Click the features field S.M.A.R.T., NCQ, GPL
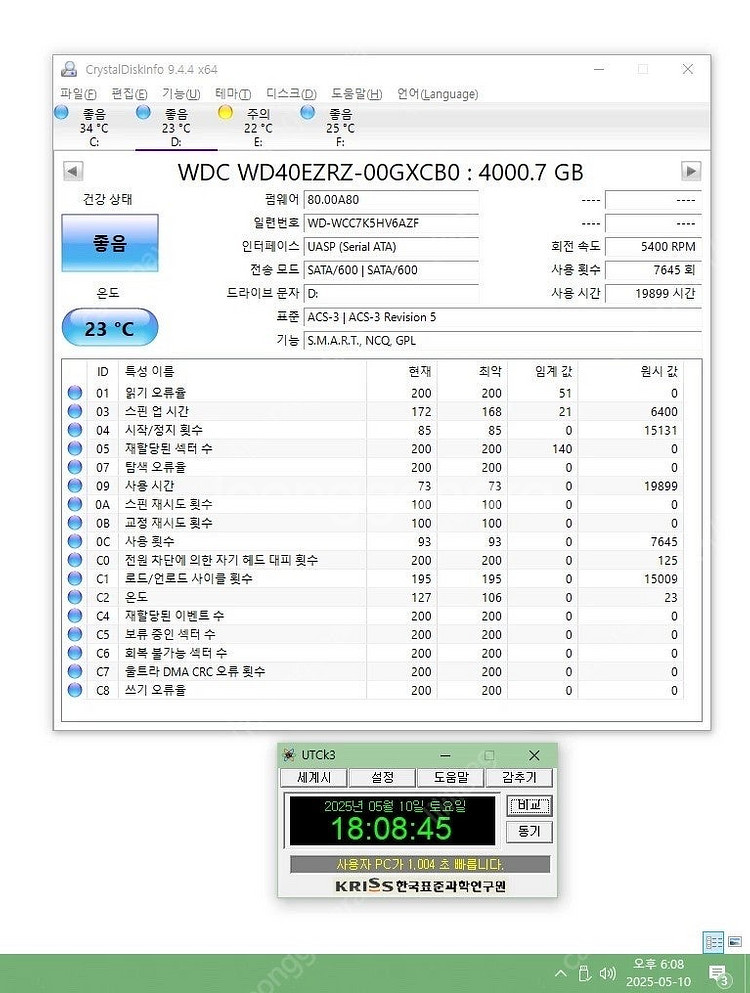Screen dimensions: 750x993 502,340
